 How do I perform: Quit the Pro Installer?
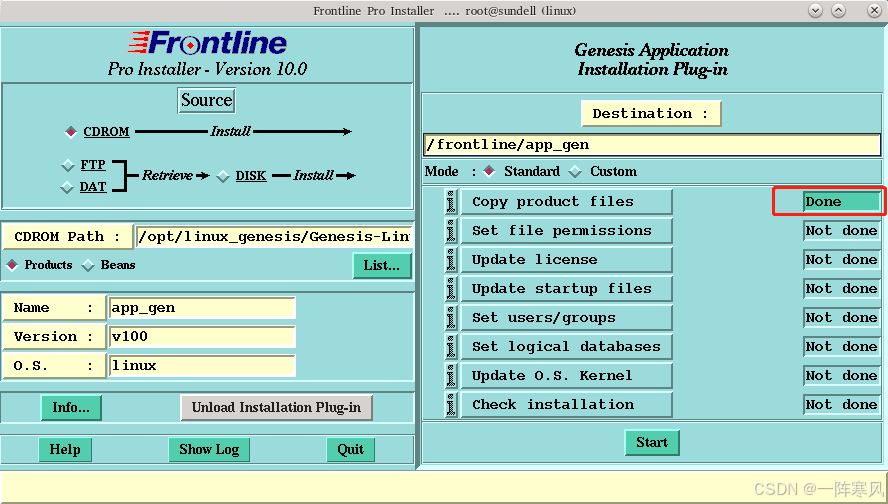351,450
